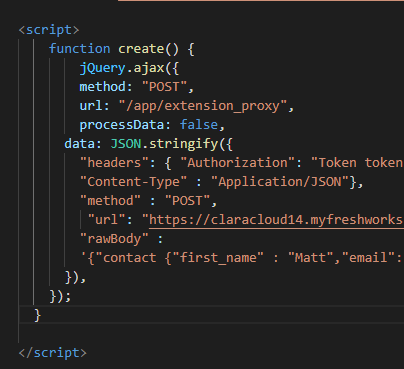Click "Token token" string value

point(357,163)
